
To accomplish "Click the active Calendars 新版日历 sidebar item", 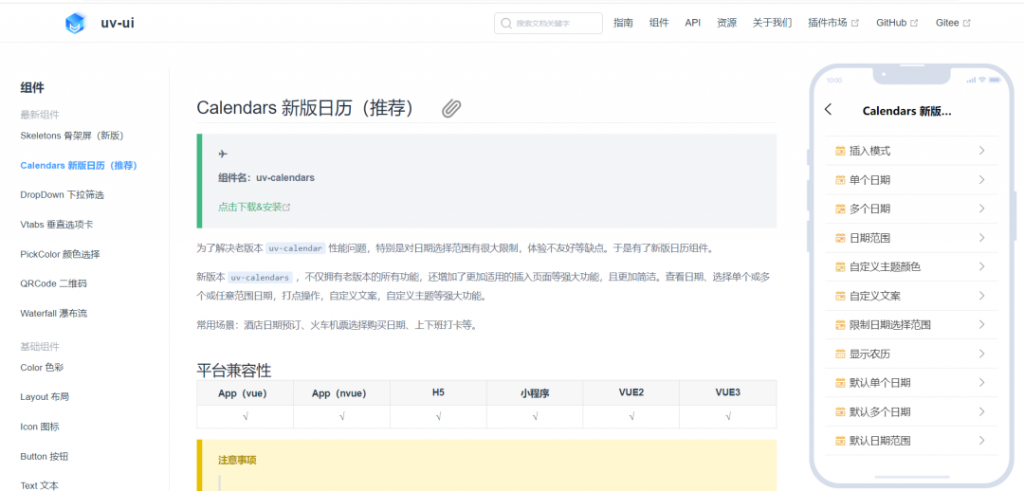I will [79, 165].
